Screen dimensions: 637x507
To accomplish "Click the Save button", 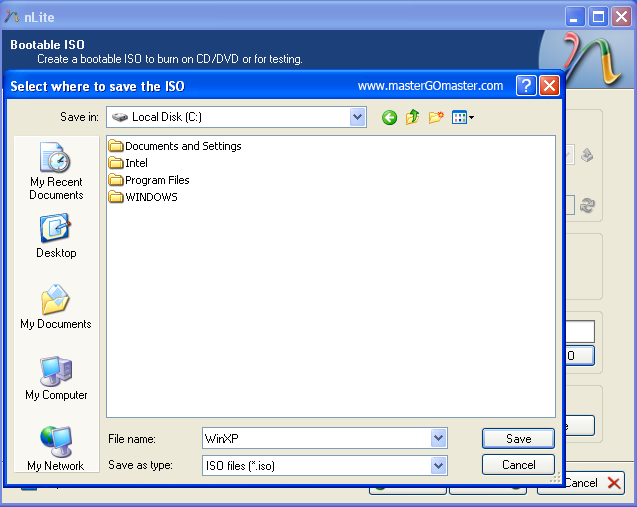I will pyautogui.click(x=518, y=439).
